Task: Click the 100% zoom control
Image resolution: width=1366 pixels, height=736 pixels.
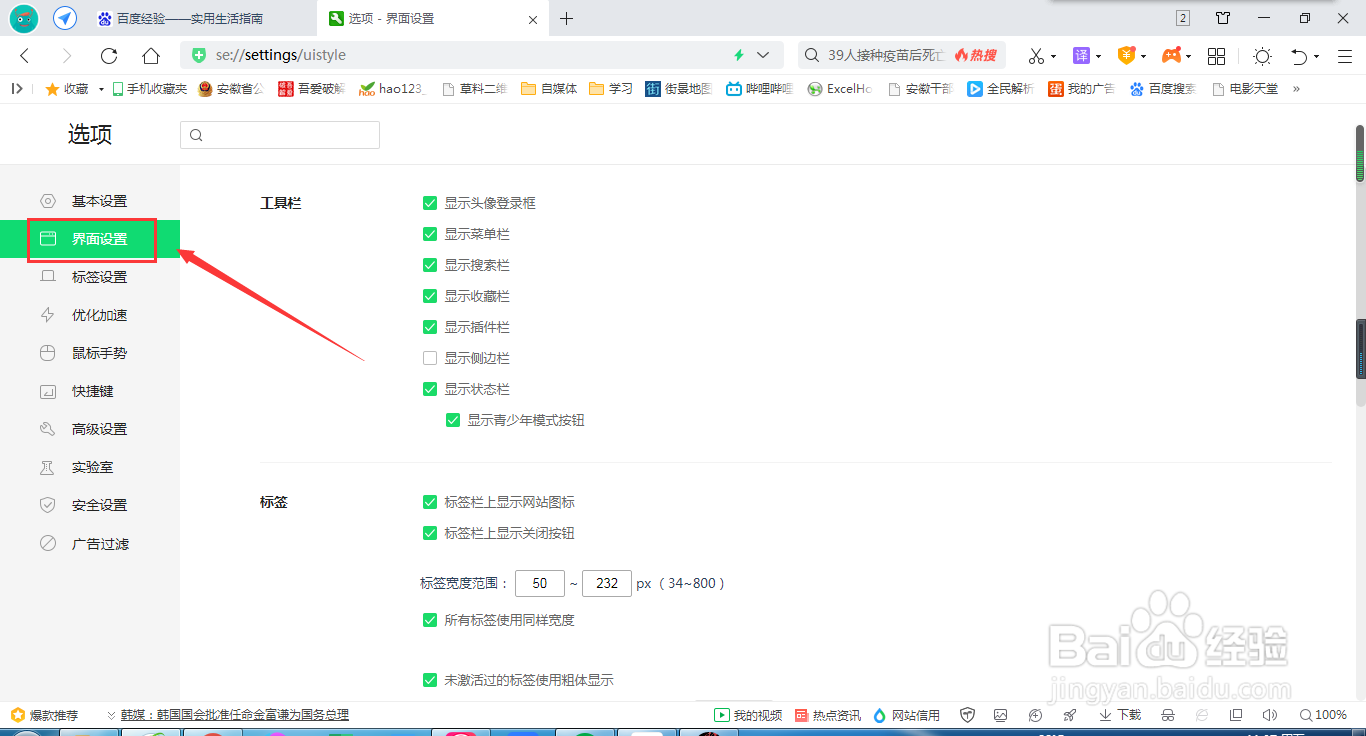Action: point(1325,714)
